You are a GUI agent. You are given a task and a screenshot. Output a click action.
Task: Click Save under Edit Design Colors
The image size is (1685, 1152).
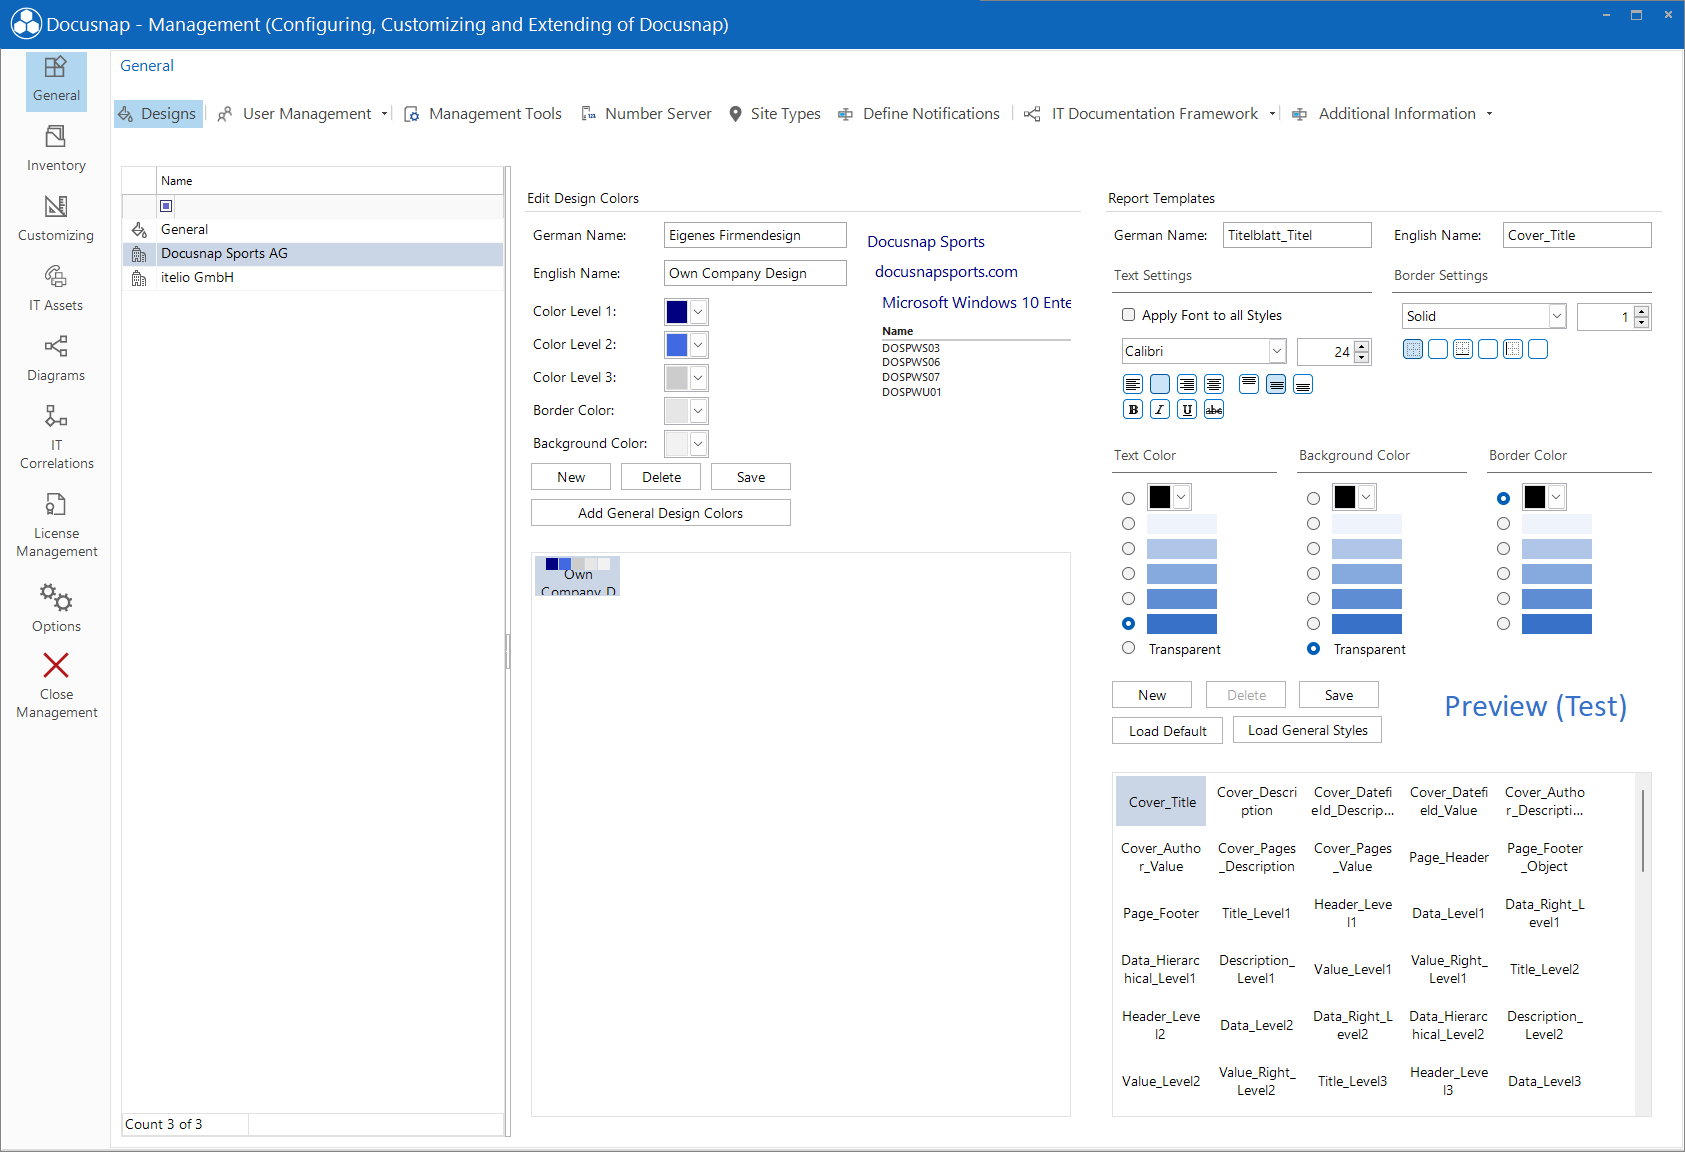[750, 477]
